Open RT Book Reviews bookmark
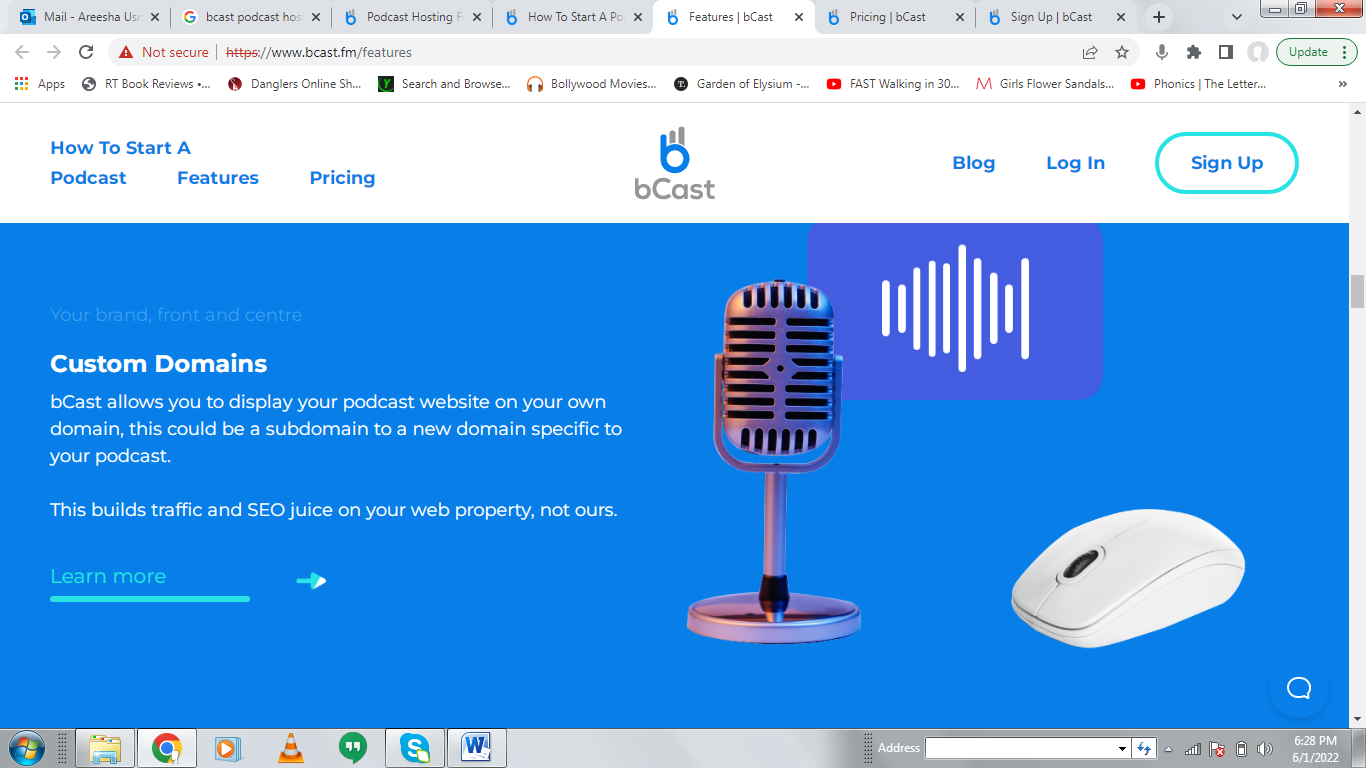The height and width of the screenshot is (768, 1366). coord(146,84)
